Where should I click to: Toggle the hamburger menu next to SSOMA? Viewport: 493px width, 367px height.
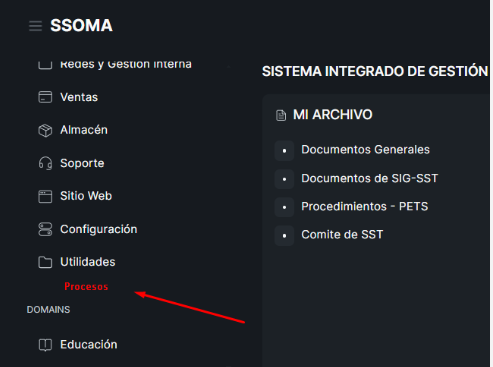click(x=35, y=26)
